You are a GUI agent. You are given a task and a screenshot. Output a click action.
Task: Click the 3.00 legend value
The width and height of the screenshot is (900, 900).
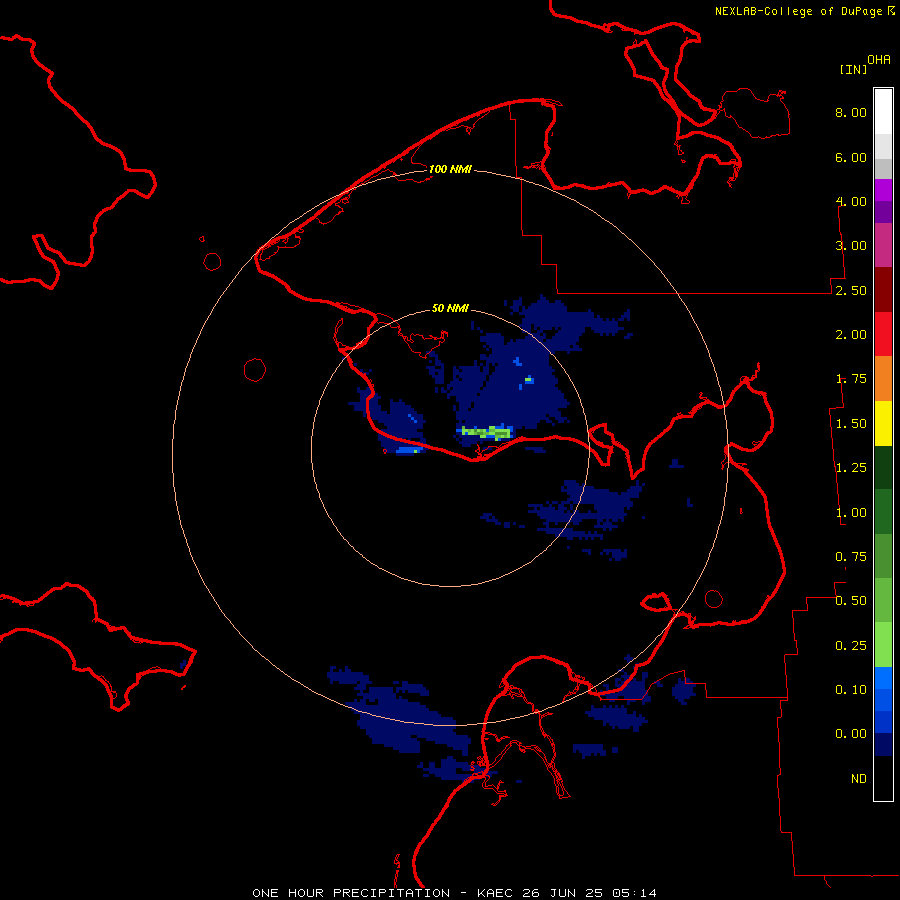coord(851,246)
